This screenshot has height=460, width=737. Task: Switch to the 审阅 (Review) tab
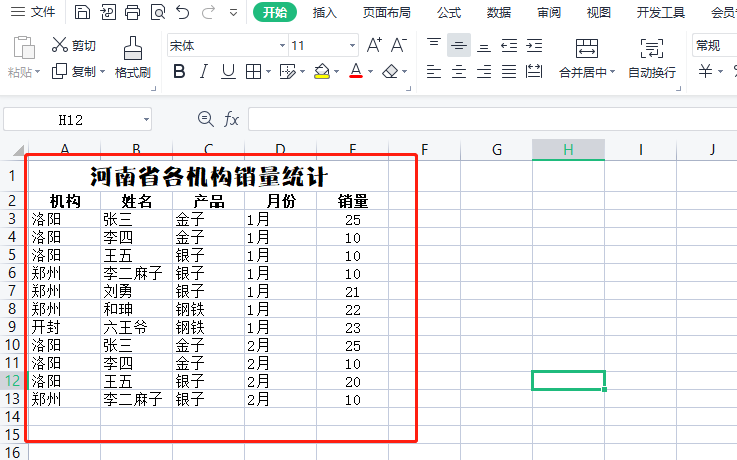(549, 13)
